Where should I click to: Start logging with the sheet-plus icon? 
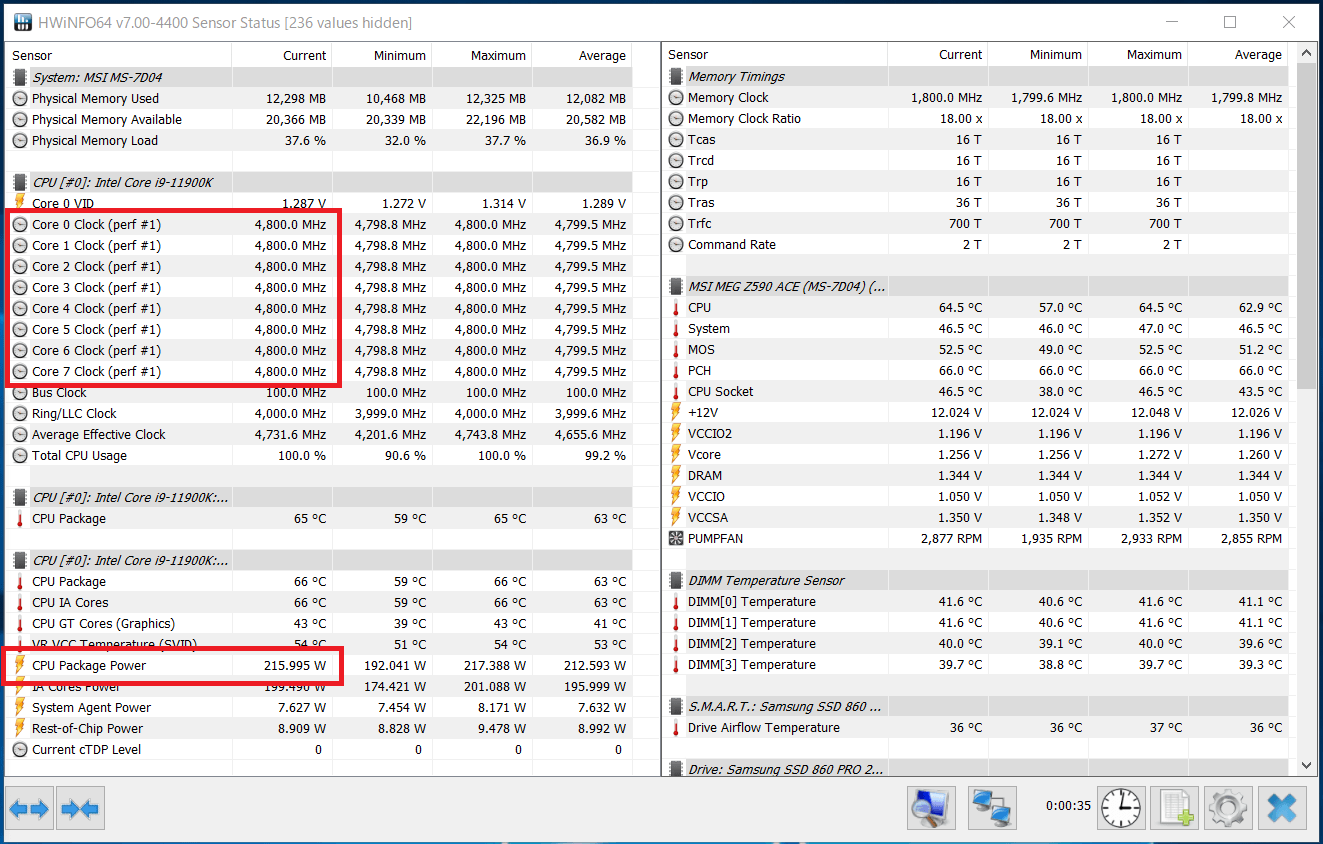tap(1174, 807)
